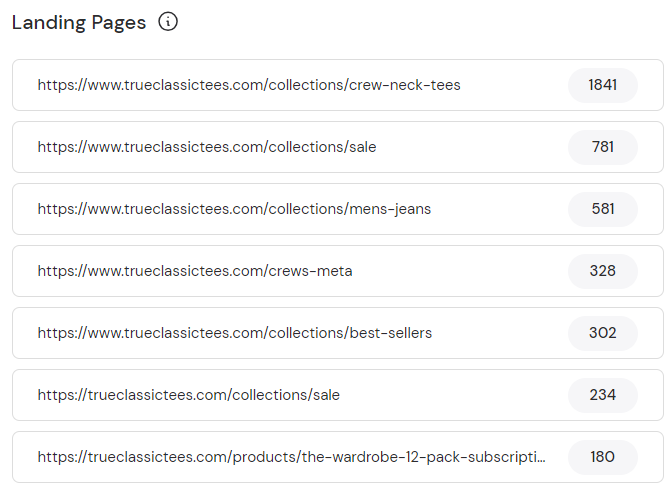This screenshot has width=672, height=485.
Task: Select the 328 count badge
Action: click(x=602, y=271)
